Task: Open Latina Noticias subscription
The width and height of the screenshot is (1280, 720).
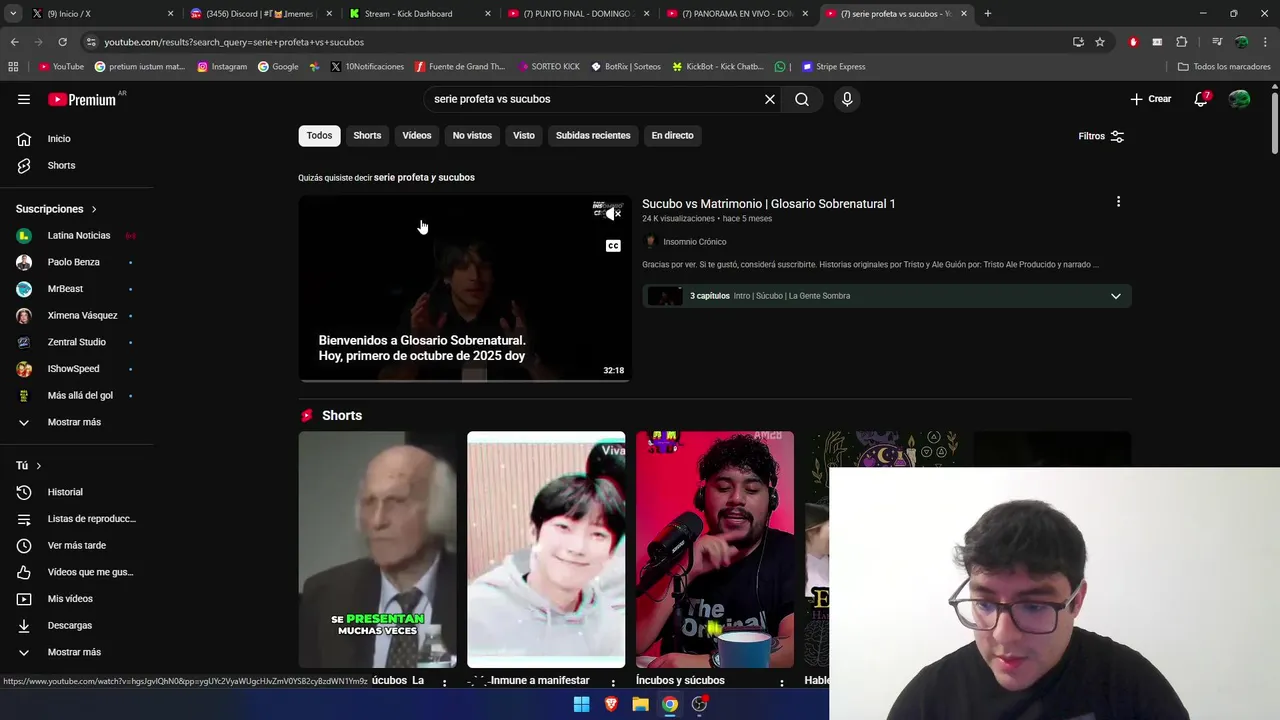Action: click(77, 235)
